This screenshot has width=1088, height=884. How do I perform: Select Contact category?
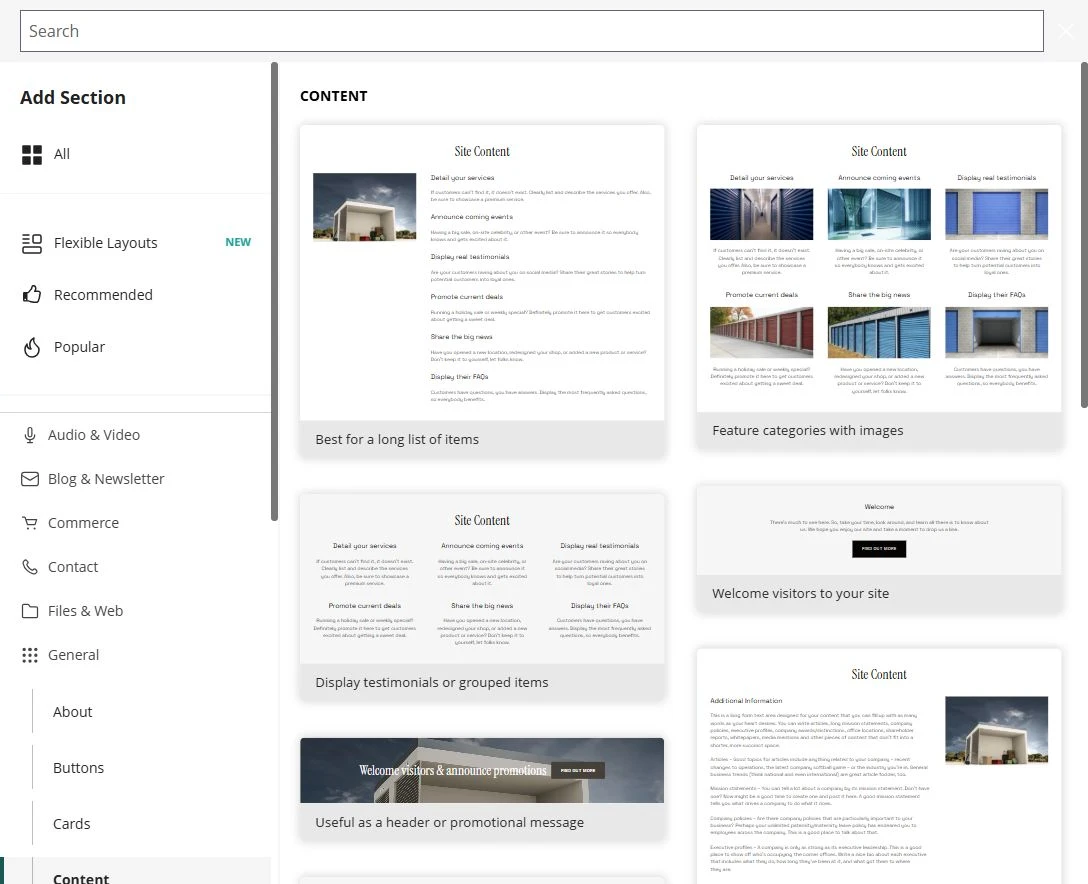(x=135, y=567)
